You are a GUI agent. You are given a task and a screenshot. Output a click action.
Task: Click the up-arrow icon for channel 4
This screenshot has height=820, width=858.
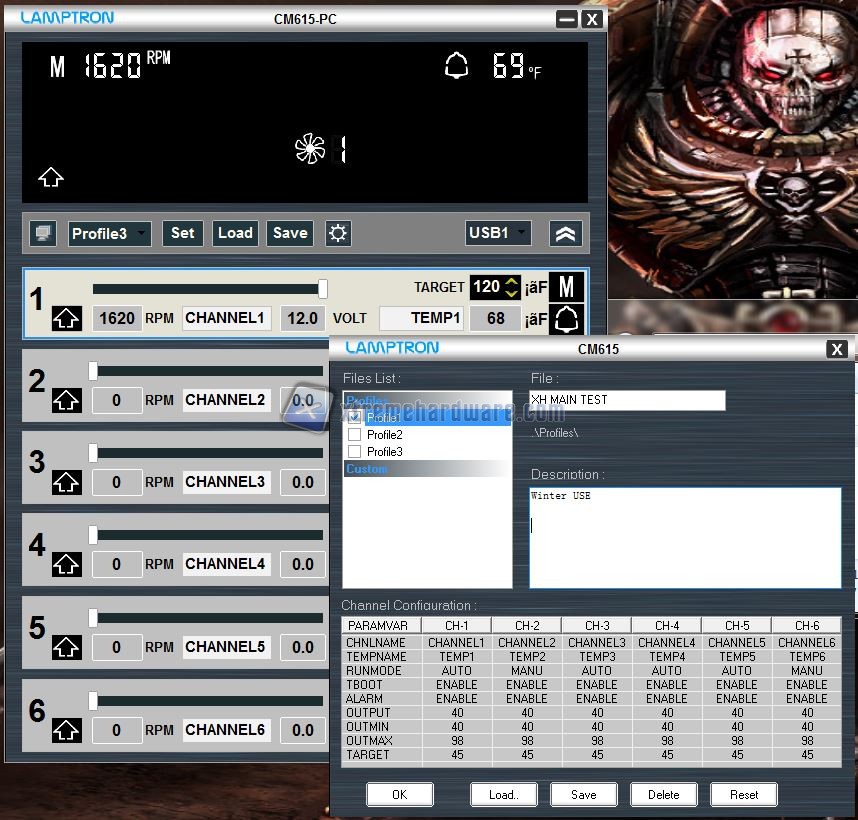pyautogui.click(x=66, y=565)
